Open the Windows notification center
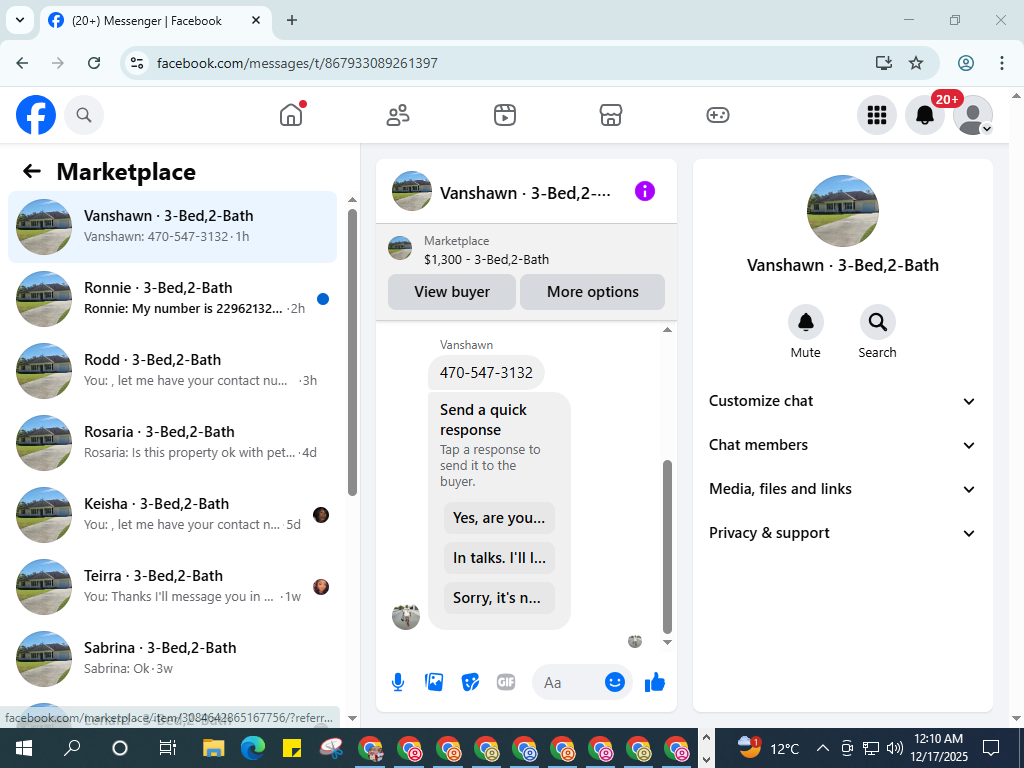The height and width of the screenshot is (768, 1024). click(991, 748)
